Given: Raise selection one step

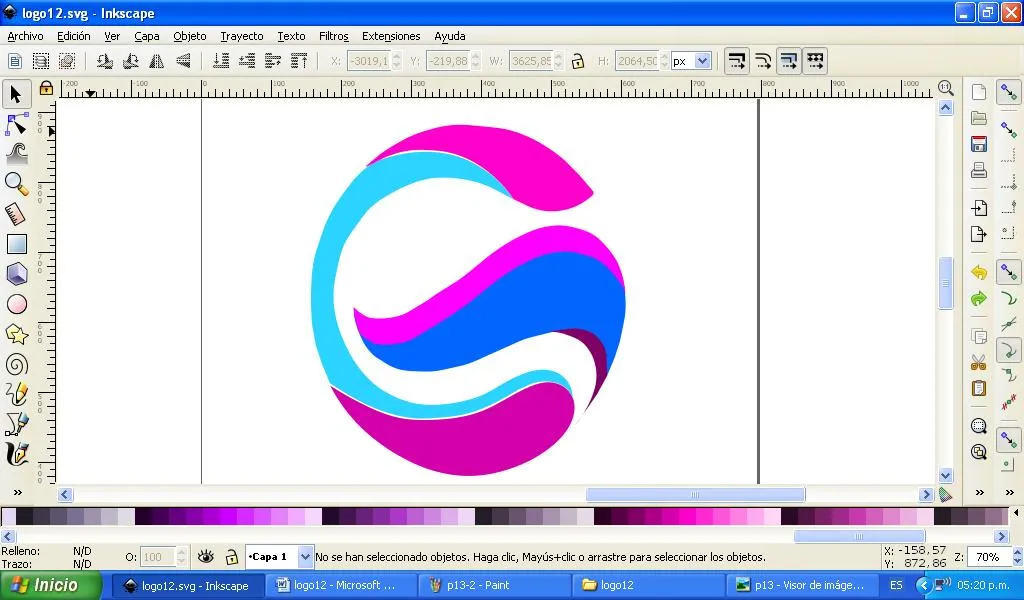Looking at the screenshot, I should (273, 61).
